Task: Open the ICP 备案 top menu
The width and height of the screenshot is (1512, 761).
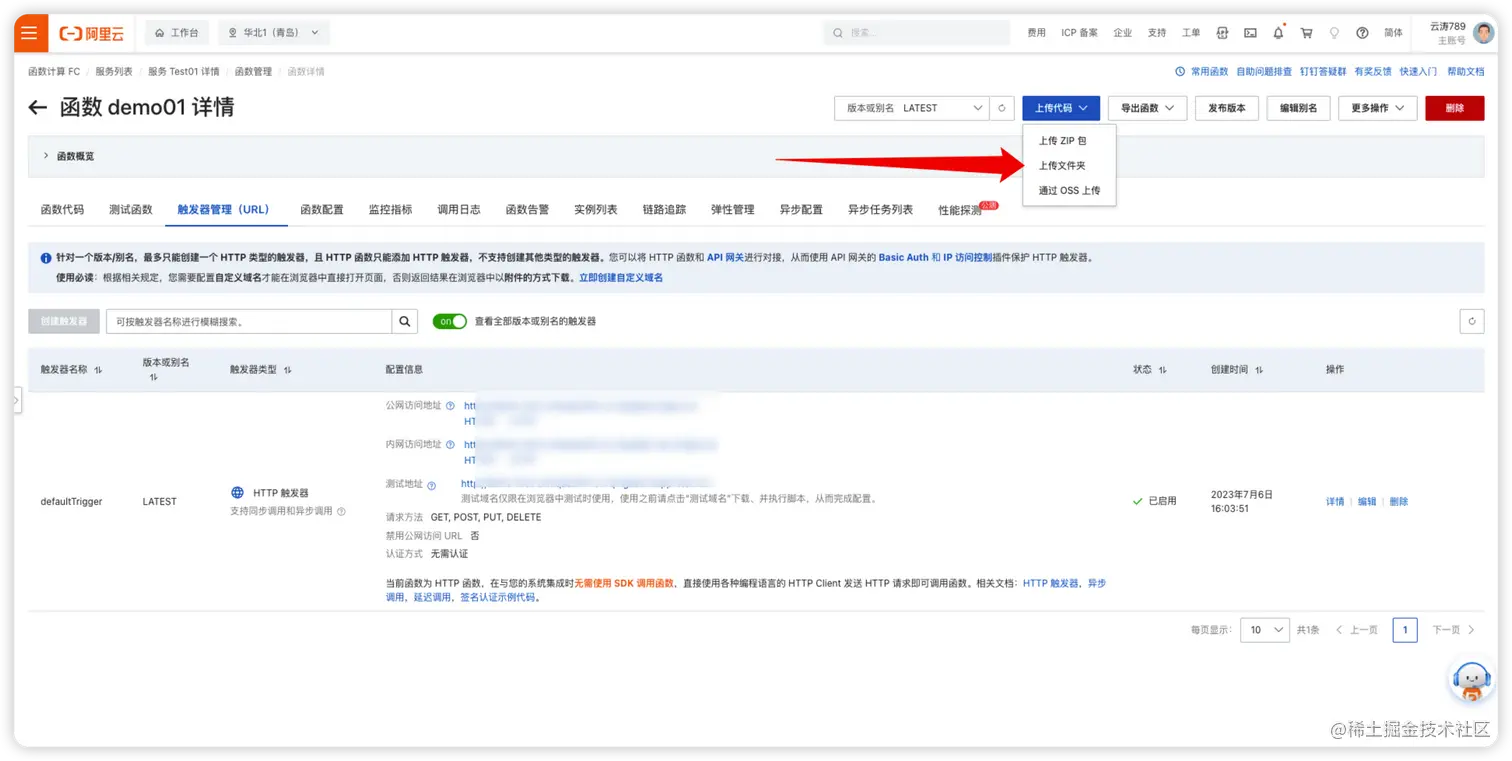Action: (x=1080, y=33)
